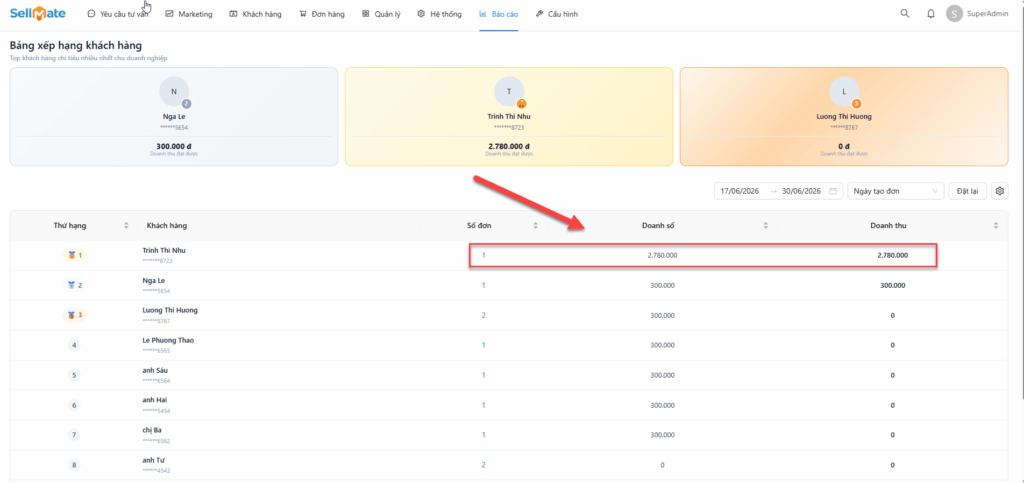Open Yêu cầu tư vấn menu
The image size is (1024, 483).
(118, 14)
